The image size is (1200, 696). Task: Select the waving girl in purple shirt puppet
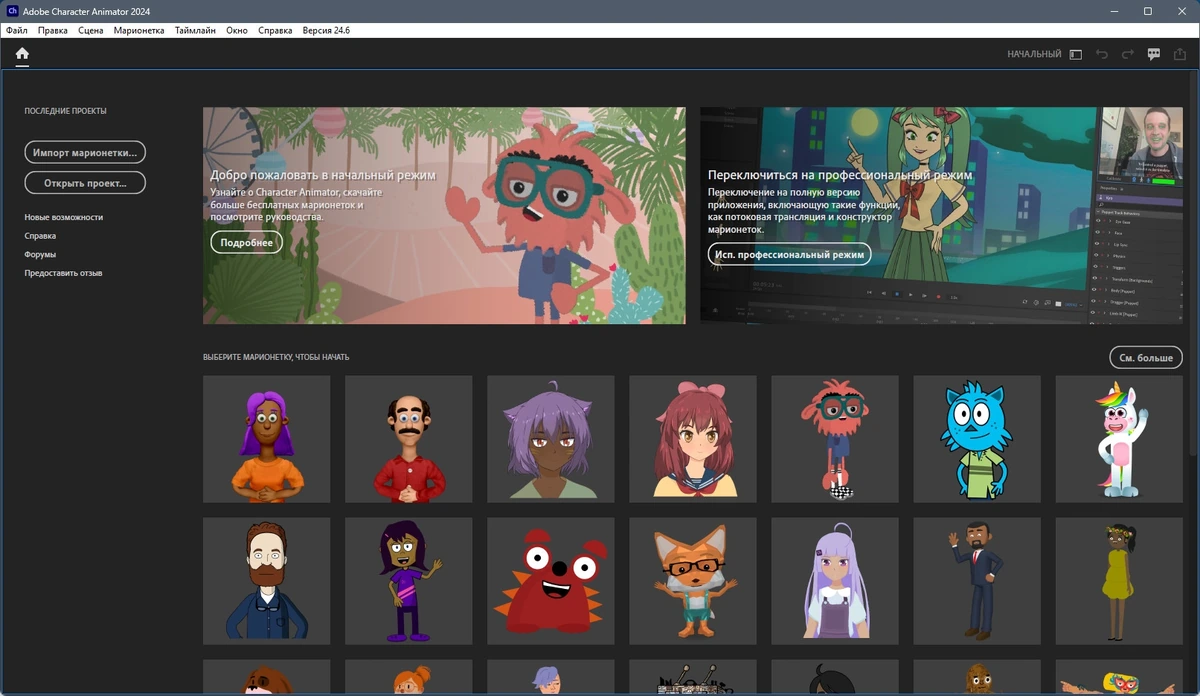point(409,581)
